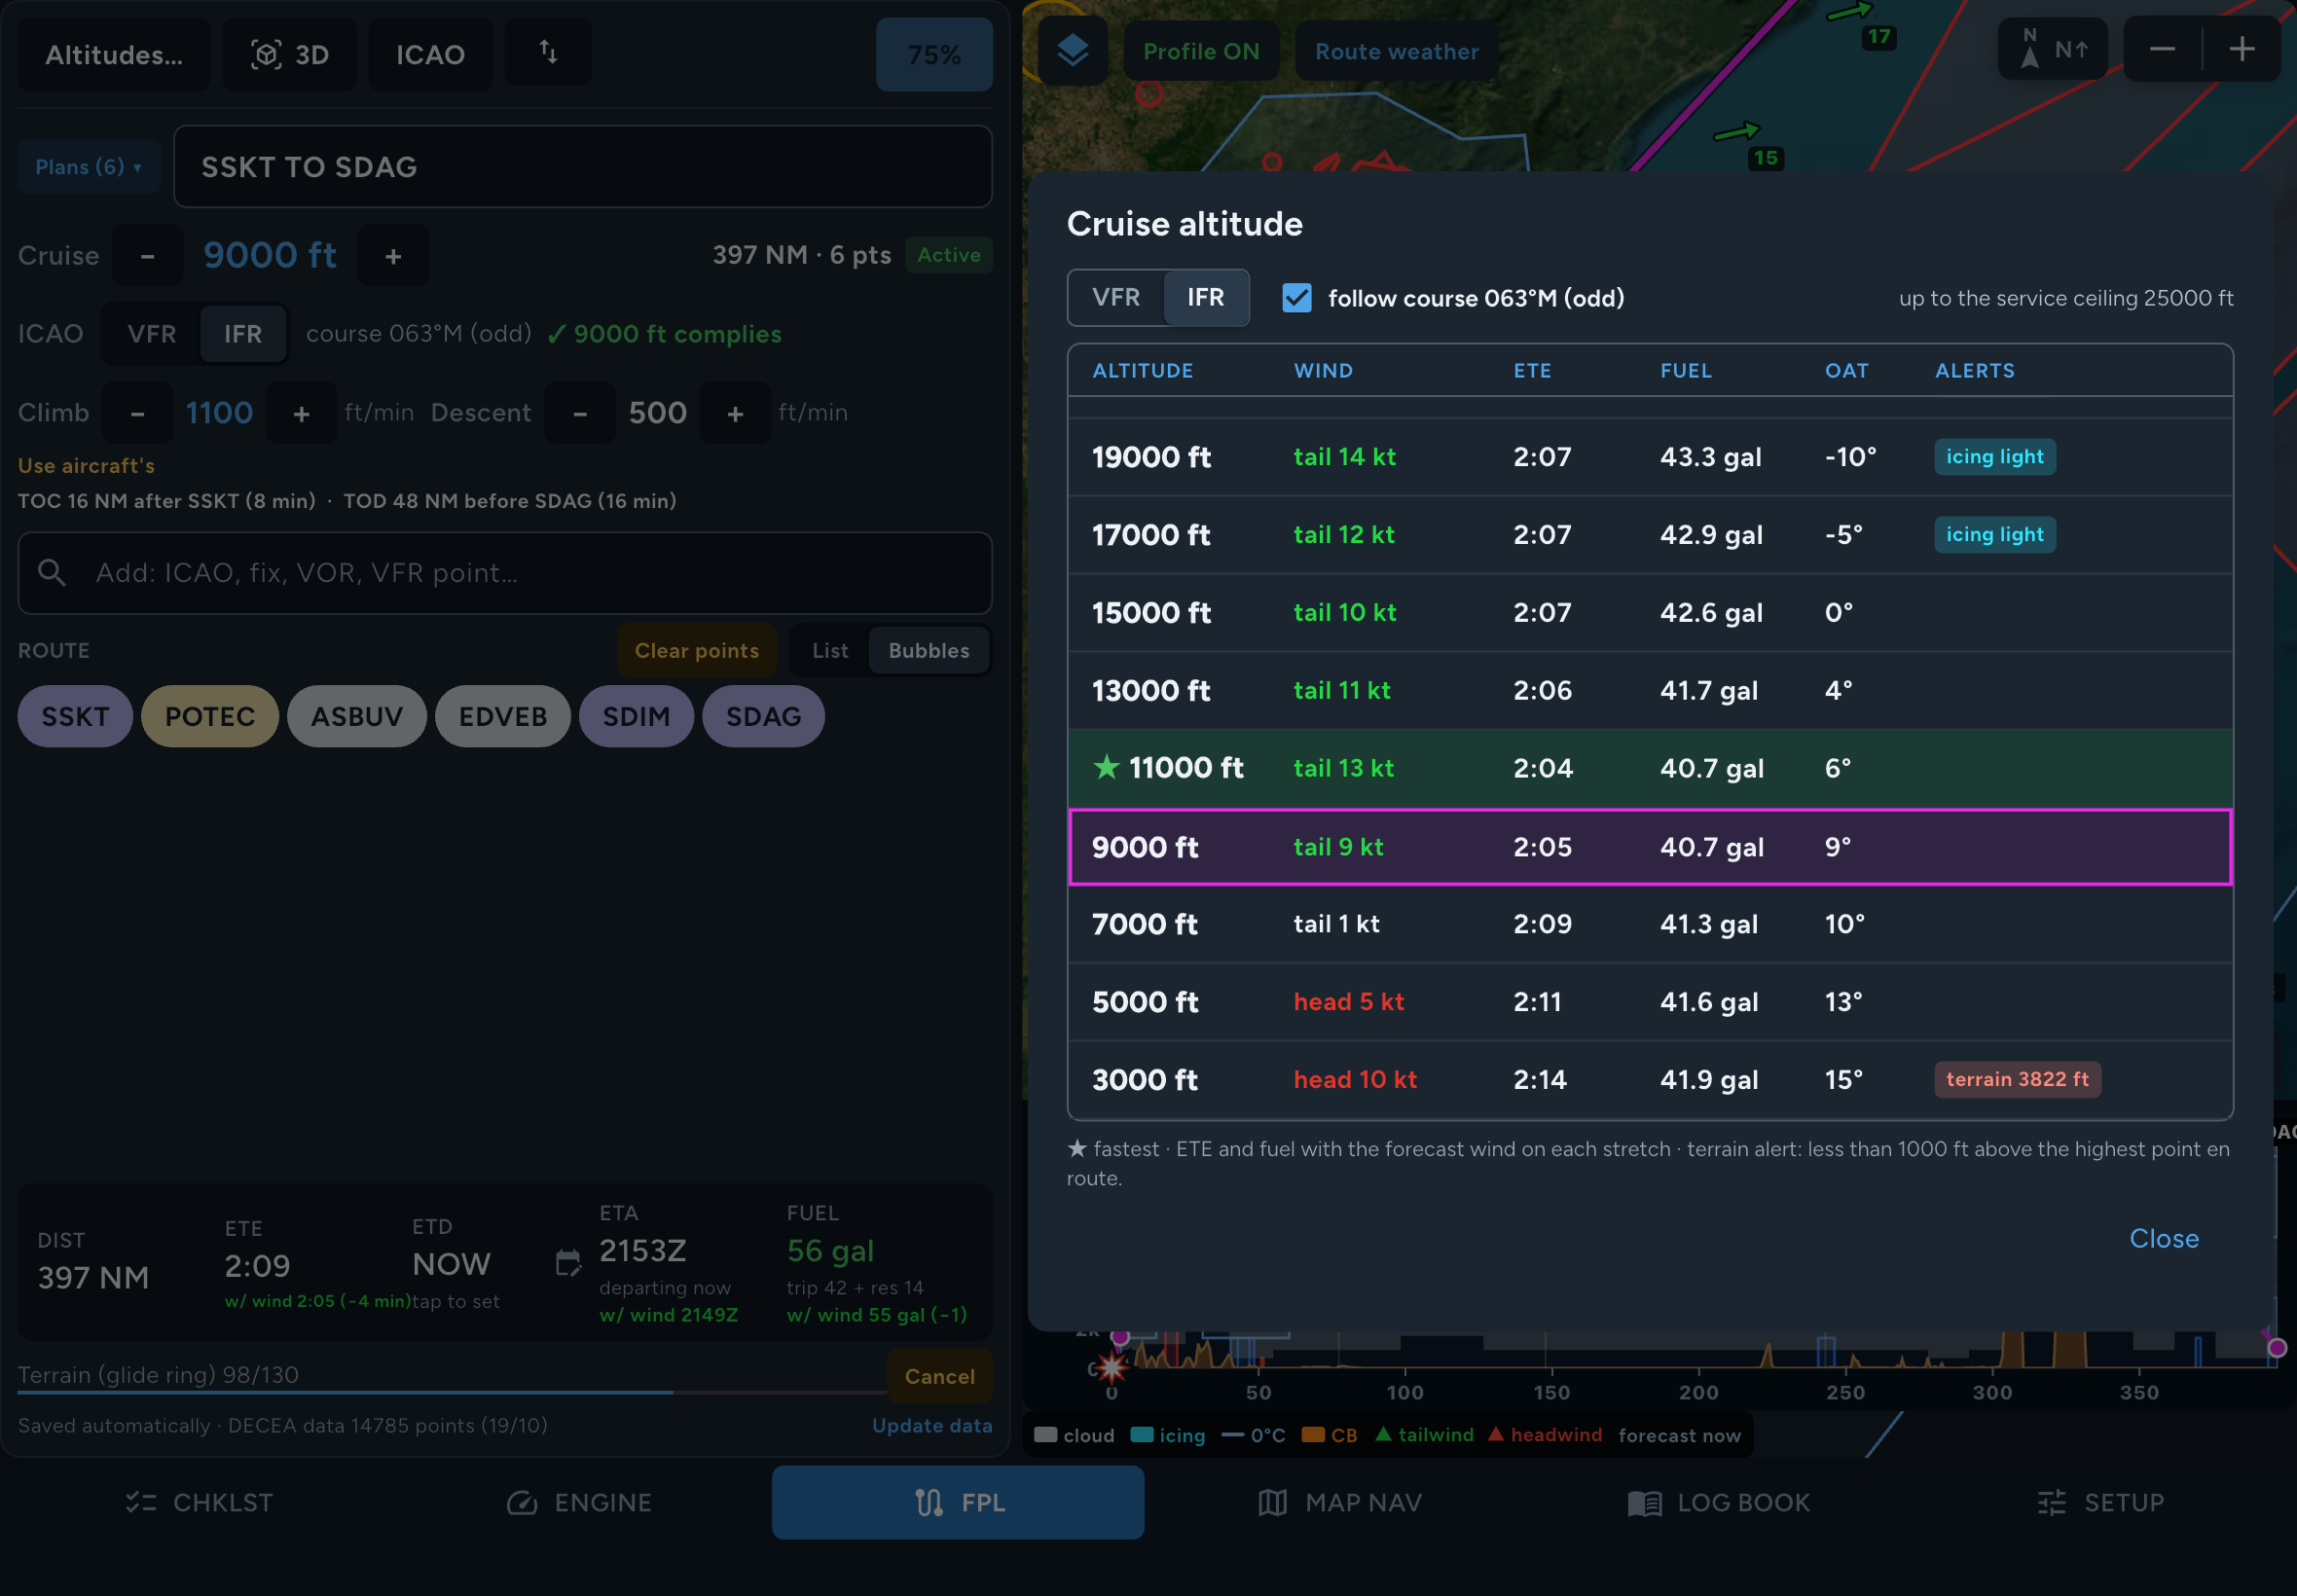The image size is (2297, 1596).
Task: Click the POTEC waypoint bubble
Action: coord(210,716)
